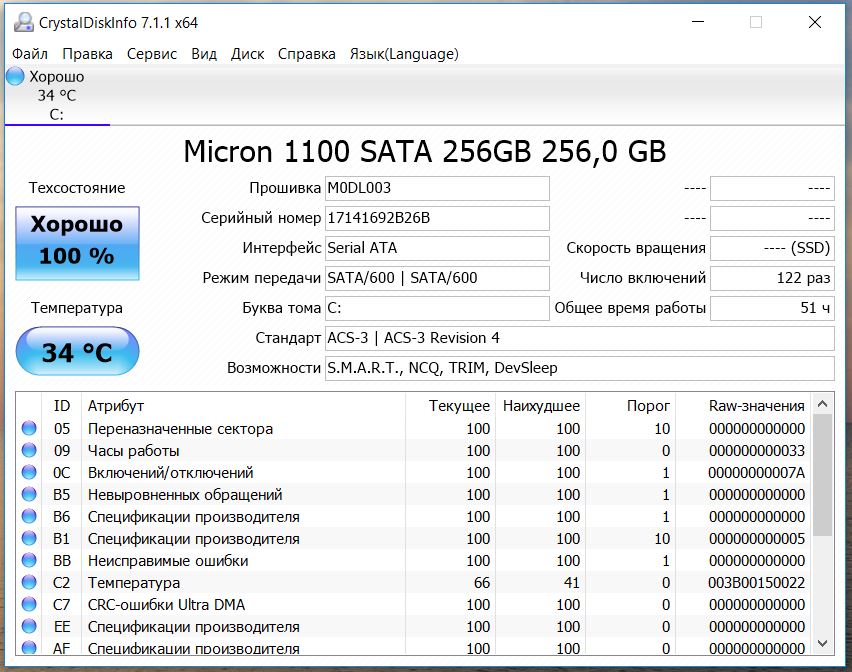Click status icon in the B6 attribute row
Viewport: 852px width, 672px height.
pos(29,516)
